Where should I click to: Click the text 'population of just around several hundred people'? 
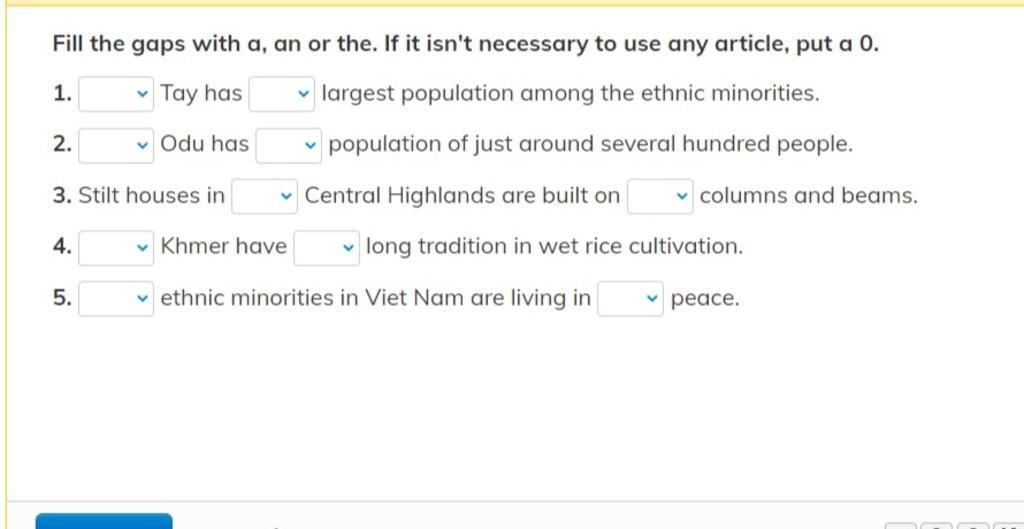coord(590,144)
